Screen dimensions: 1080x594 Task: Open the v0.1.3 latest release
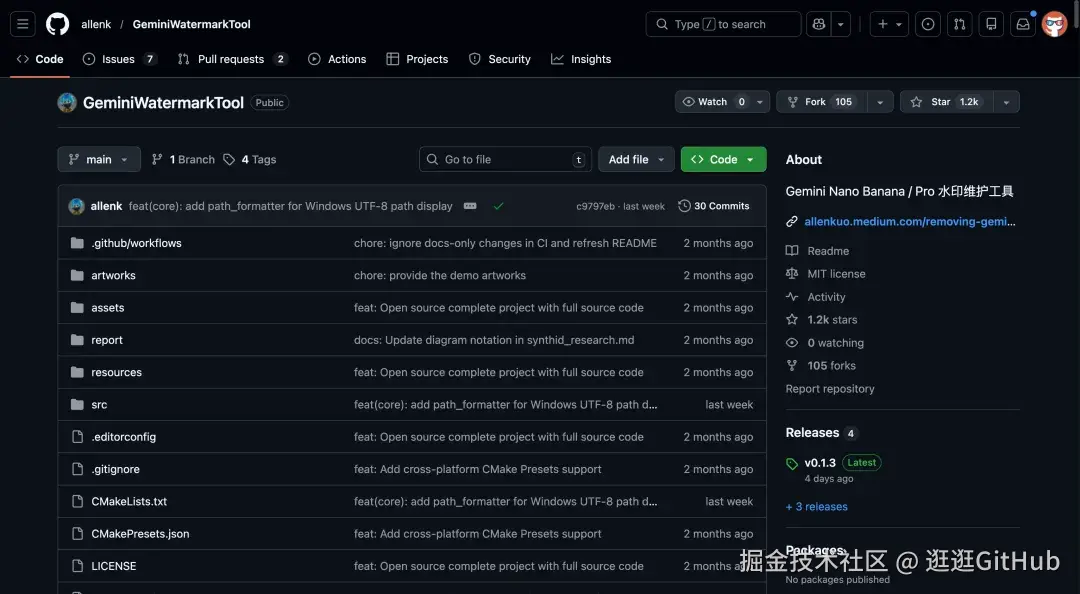click(820, 463)
